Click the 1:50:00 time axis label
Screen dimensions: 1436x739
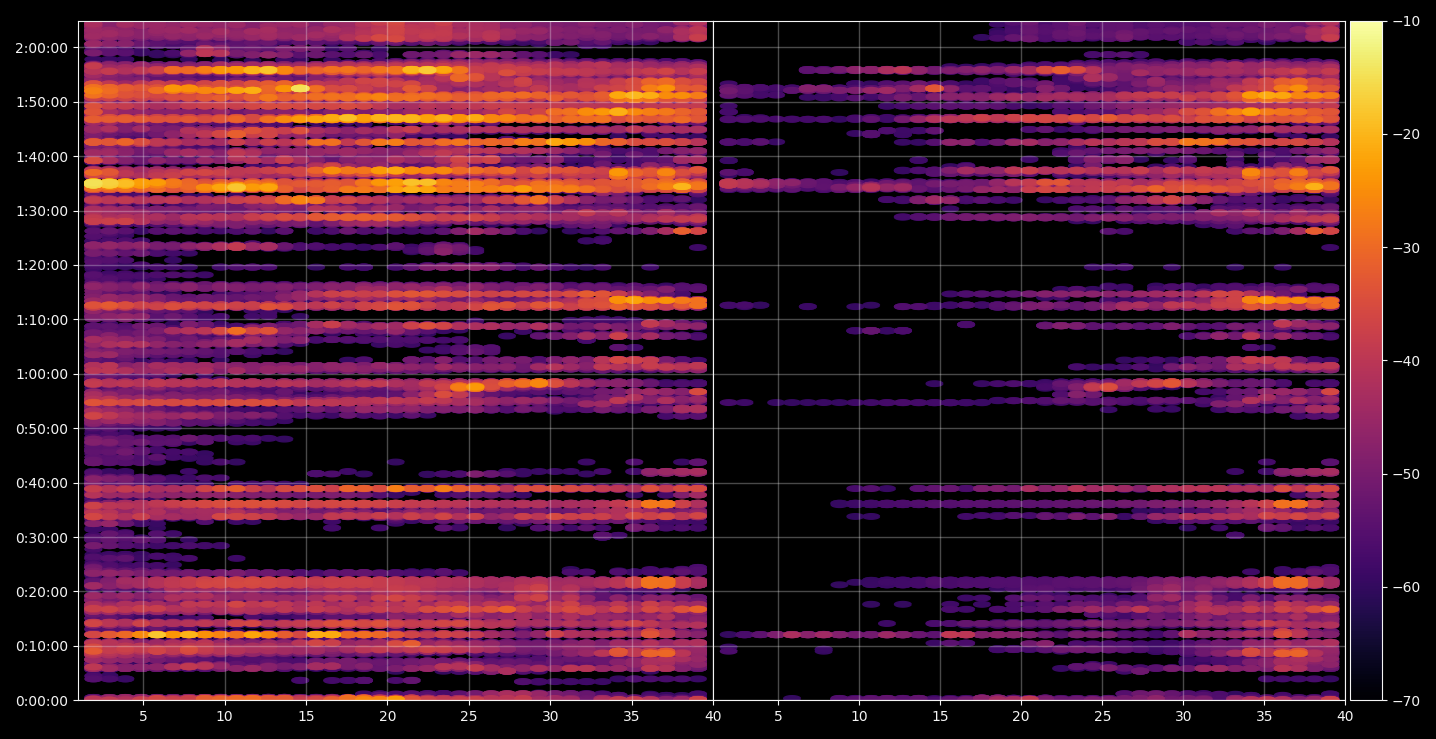pyautogui.click(x=42, y=102)
